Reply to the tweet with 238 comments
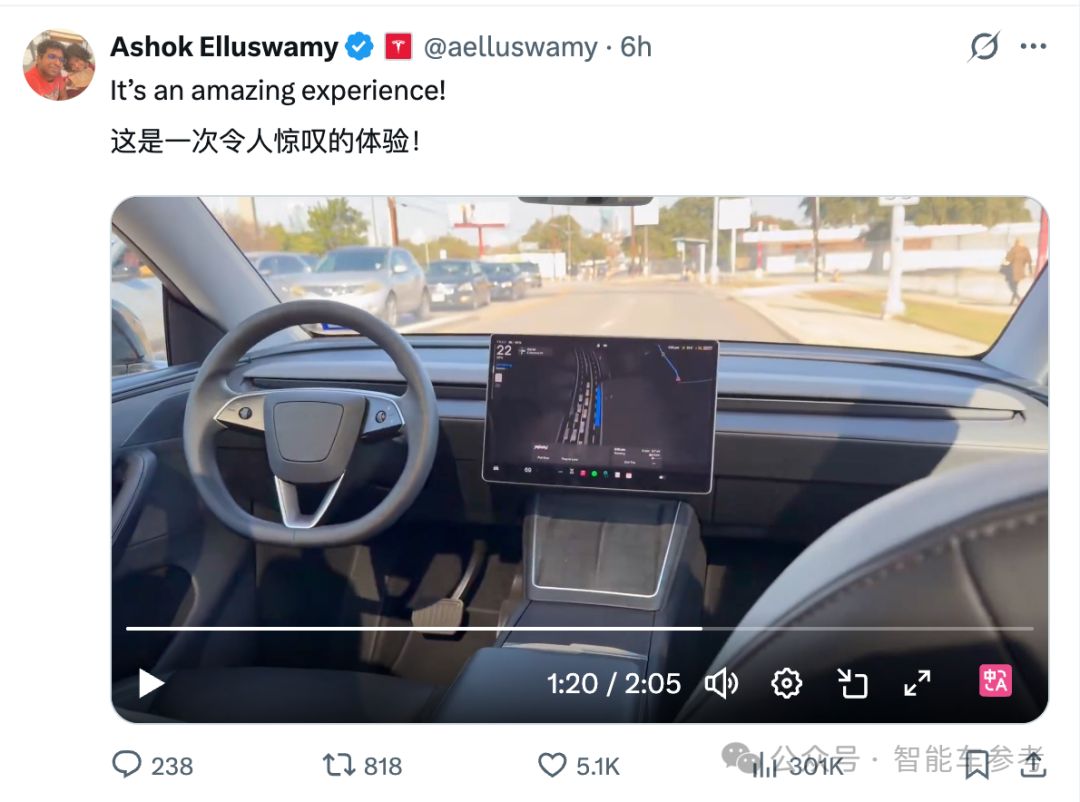 152,765
